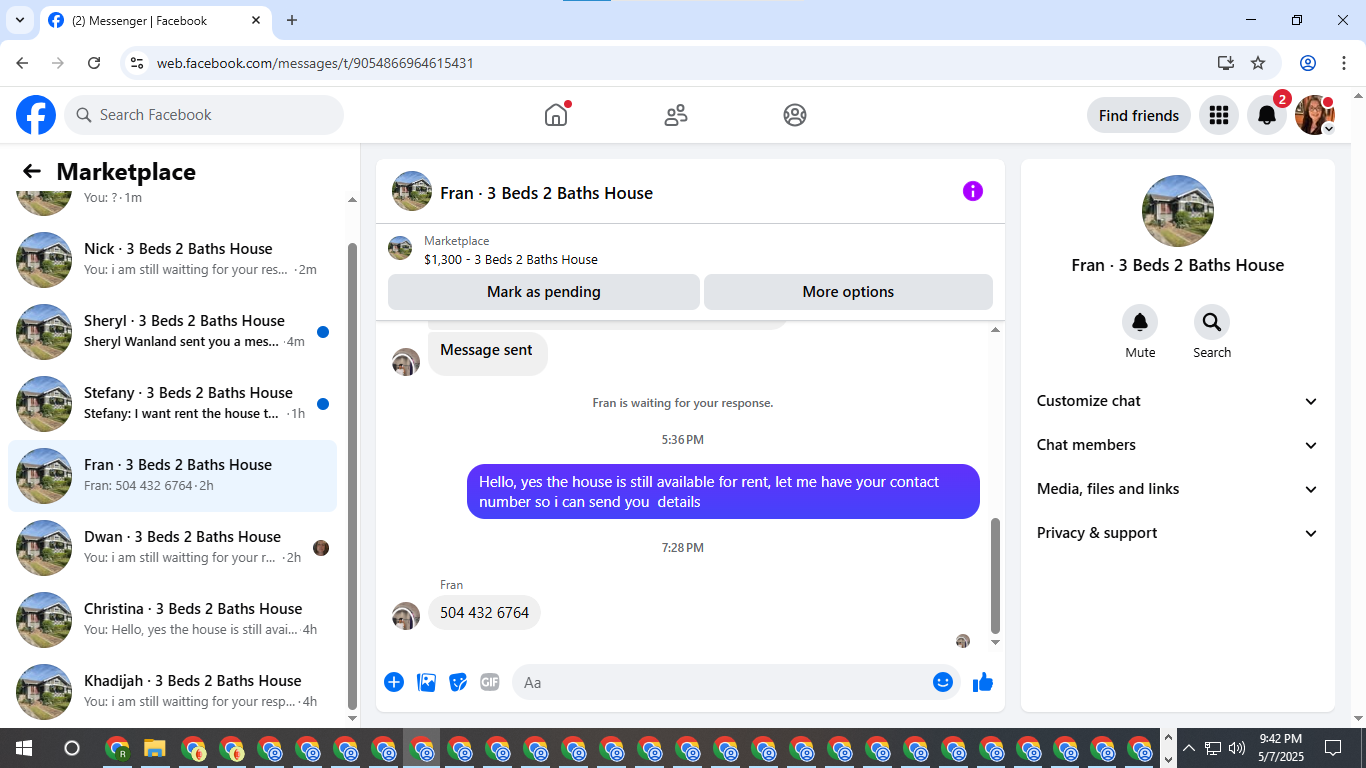
Task: Open the install app icon in address bar
Action: [1226, 63]
